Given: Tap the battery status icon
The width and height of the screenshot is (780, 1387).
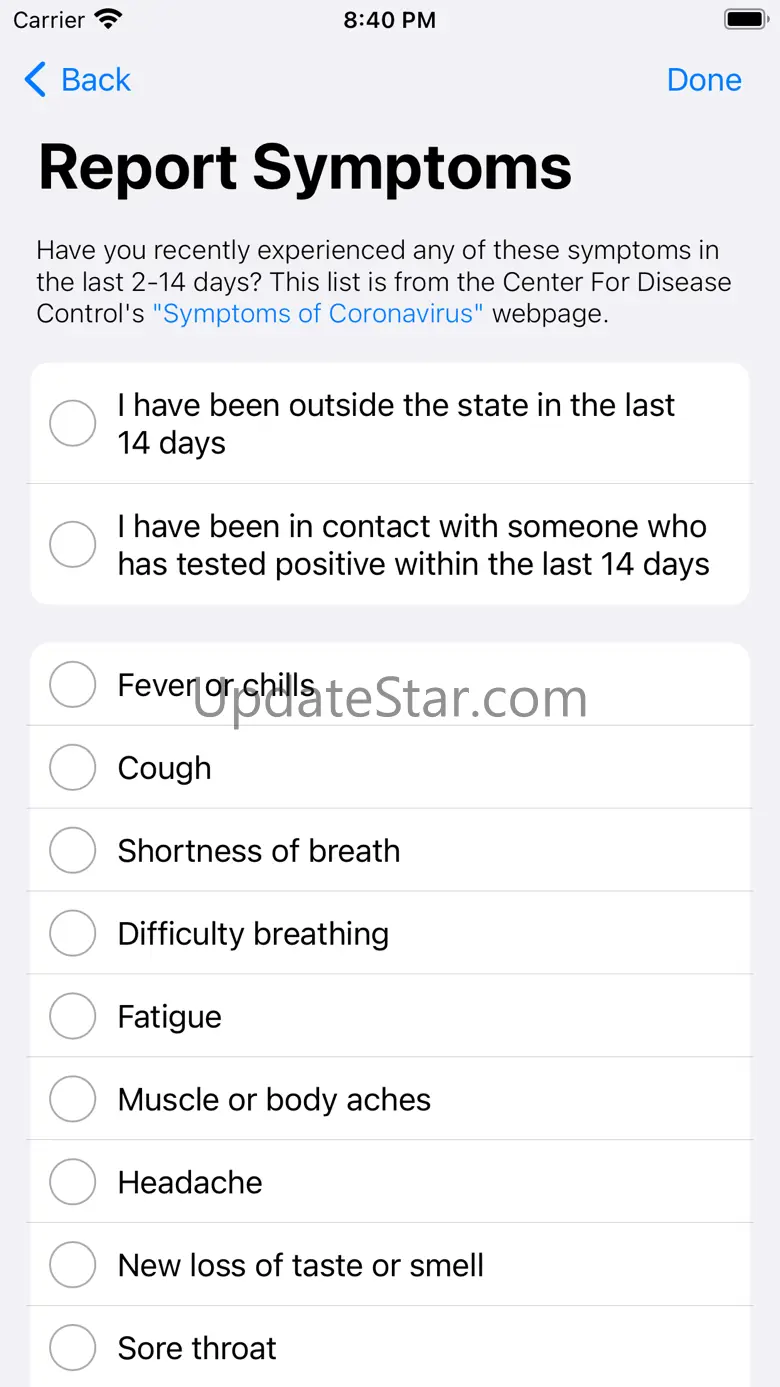Looking at the screenshot, I should tap(745, 19).
